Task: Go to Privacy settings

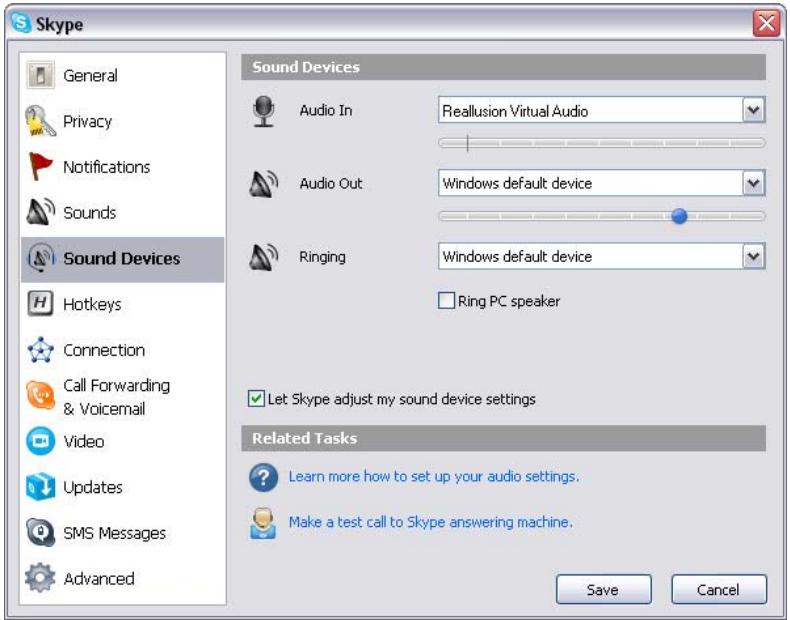Action: pyautogui.click(x=88, y=122)
